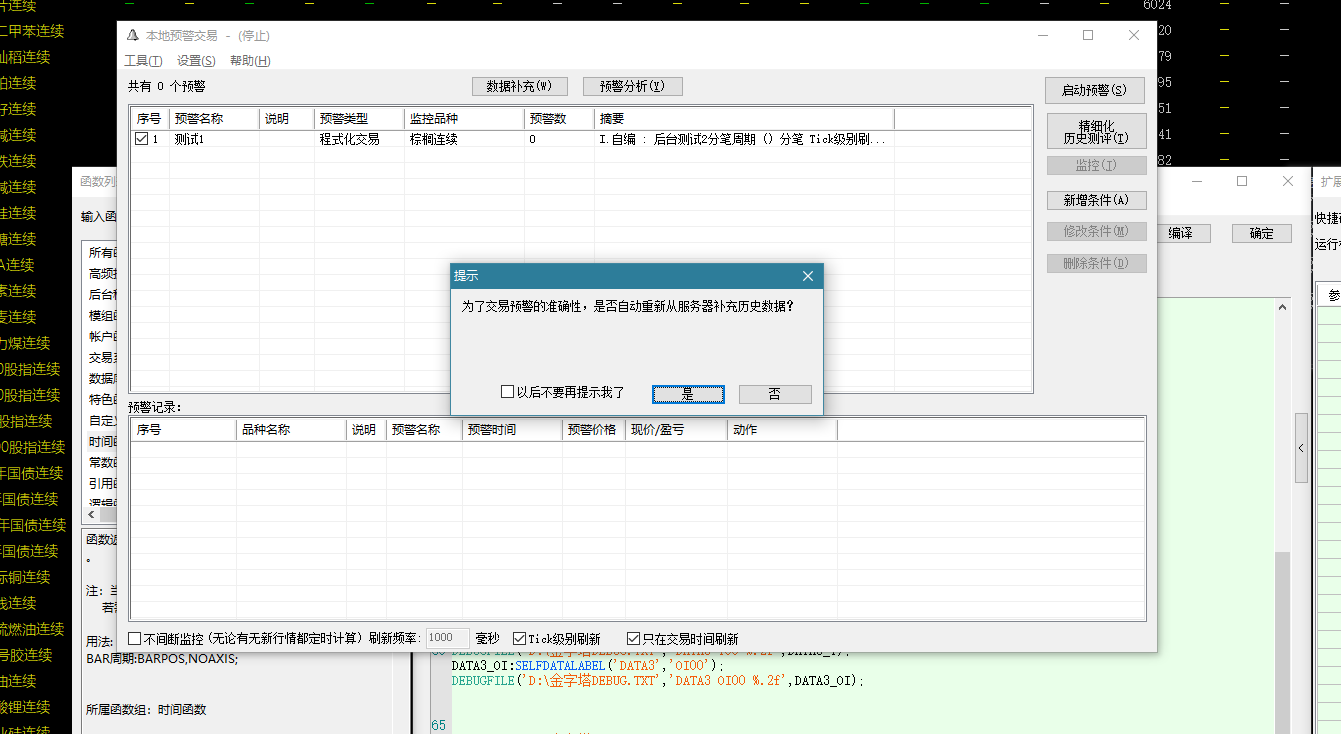Image resolution: width=1341 pixels, height=734 pixels.
Task: Select 酸锂连续 in contract list
Action: click(25, 707)
